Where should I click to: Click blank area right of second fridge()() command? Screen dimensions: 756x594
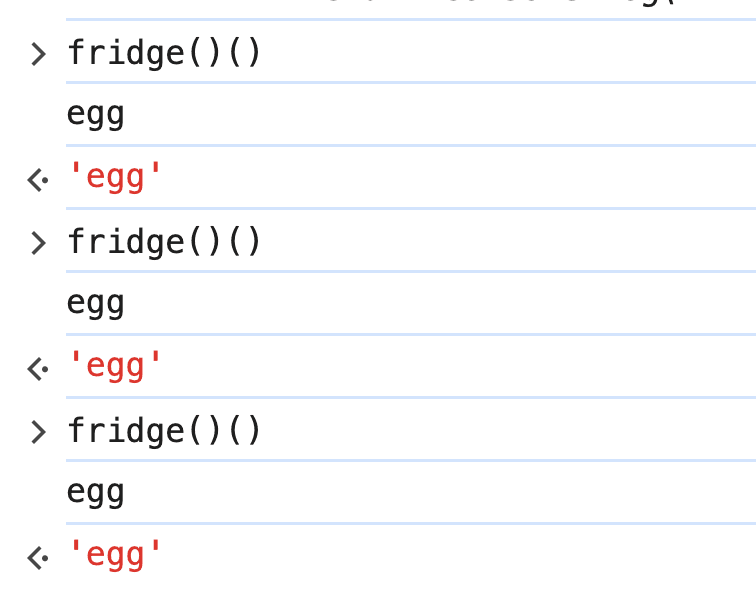coord(500,241)
